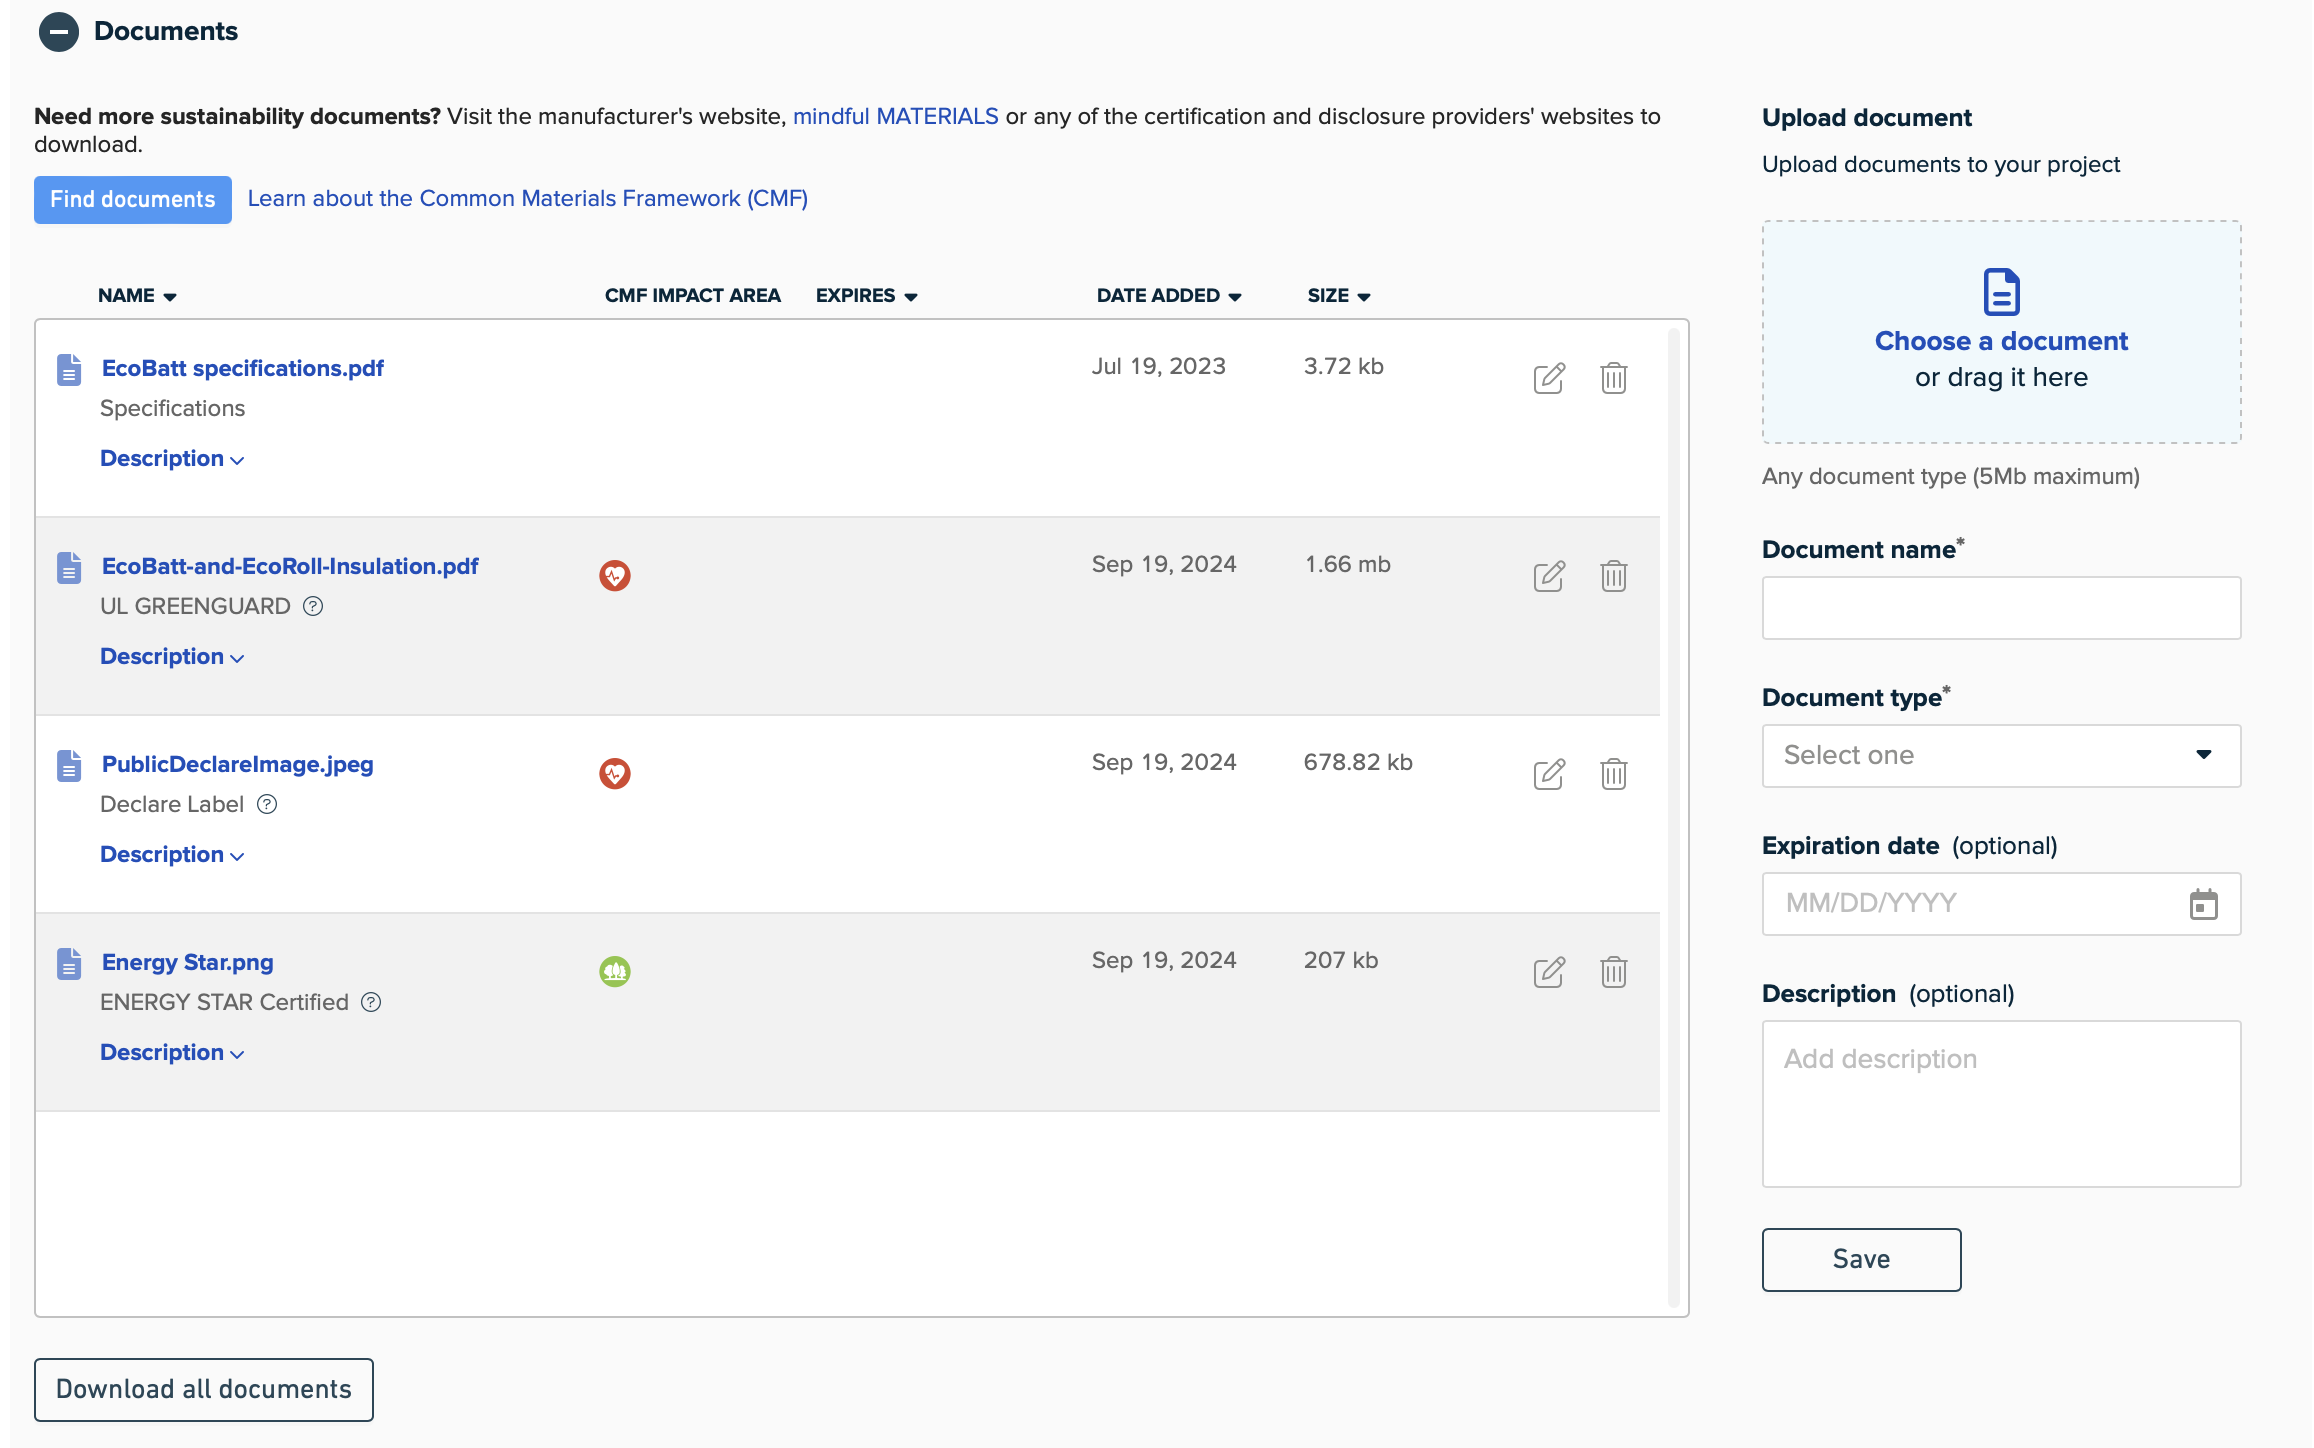Open calendar picker for expiration date
The image size is (2314, 1448).
[x=2204, y=904]
